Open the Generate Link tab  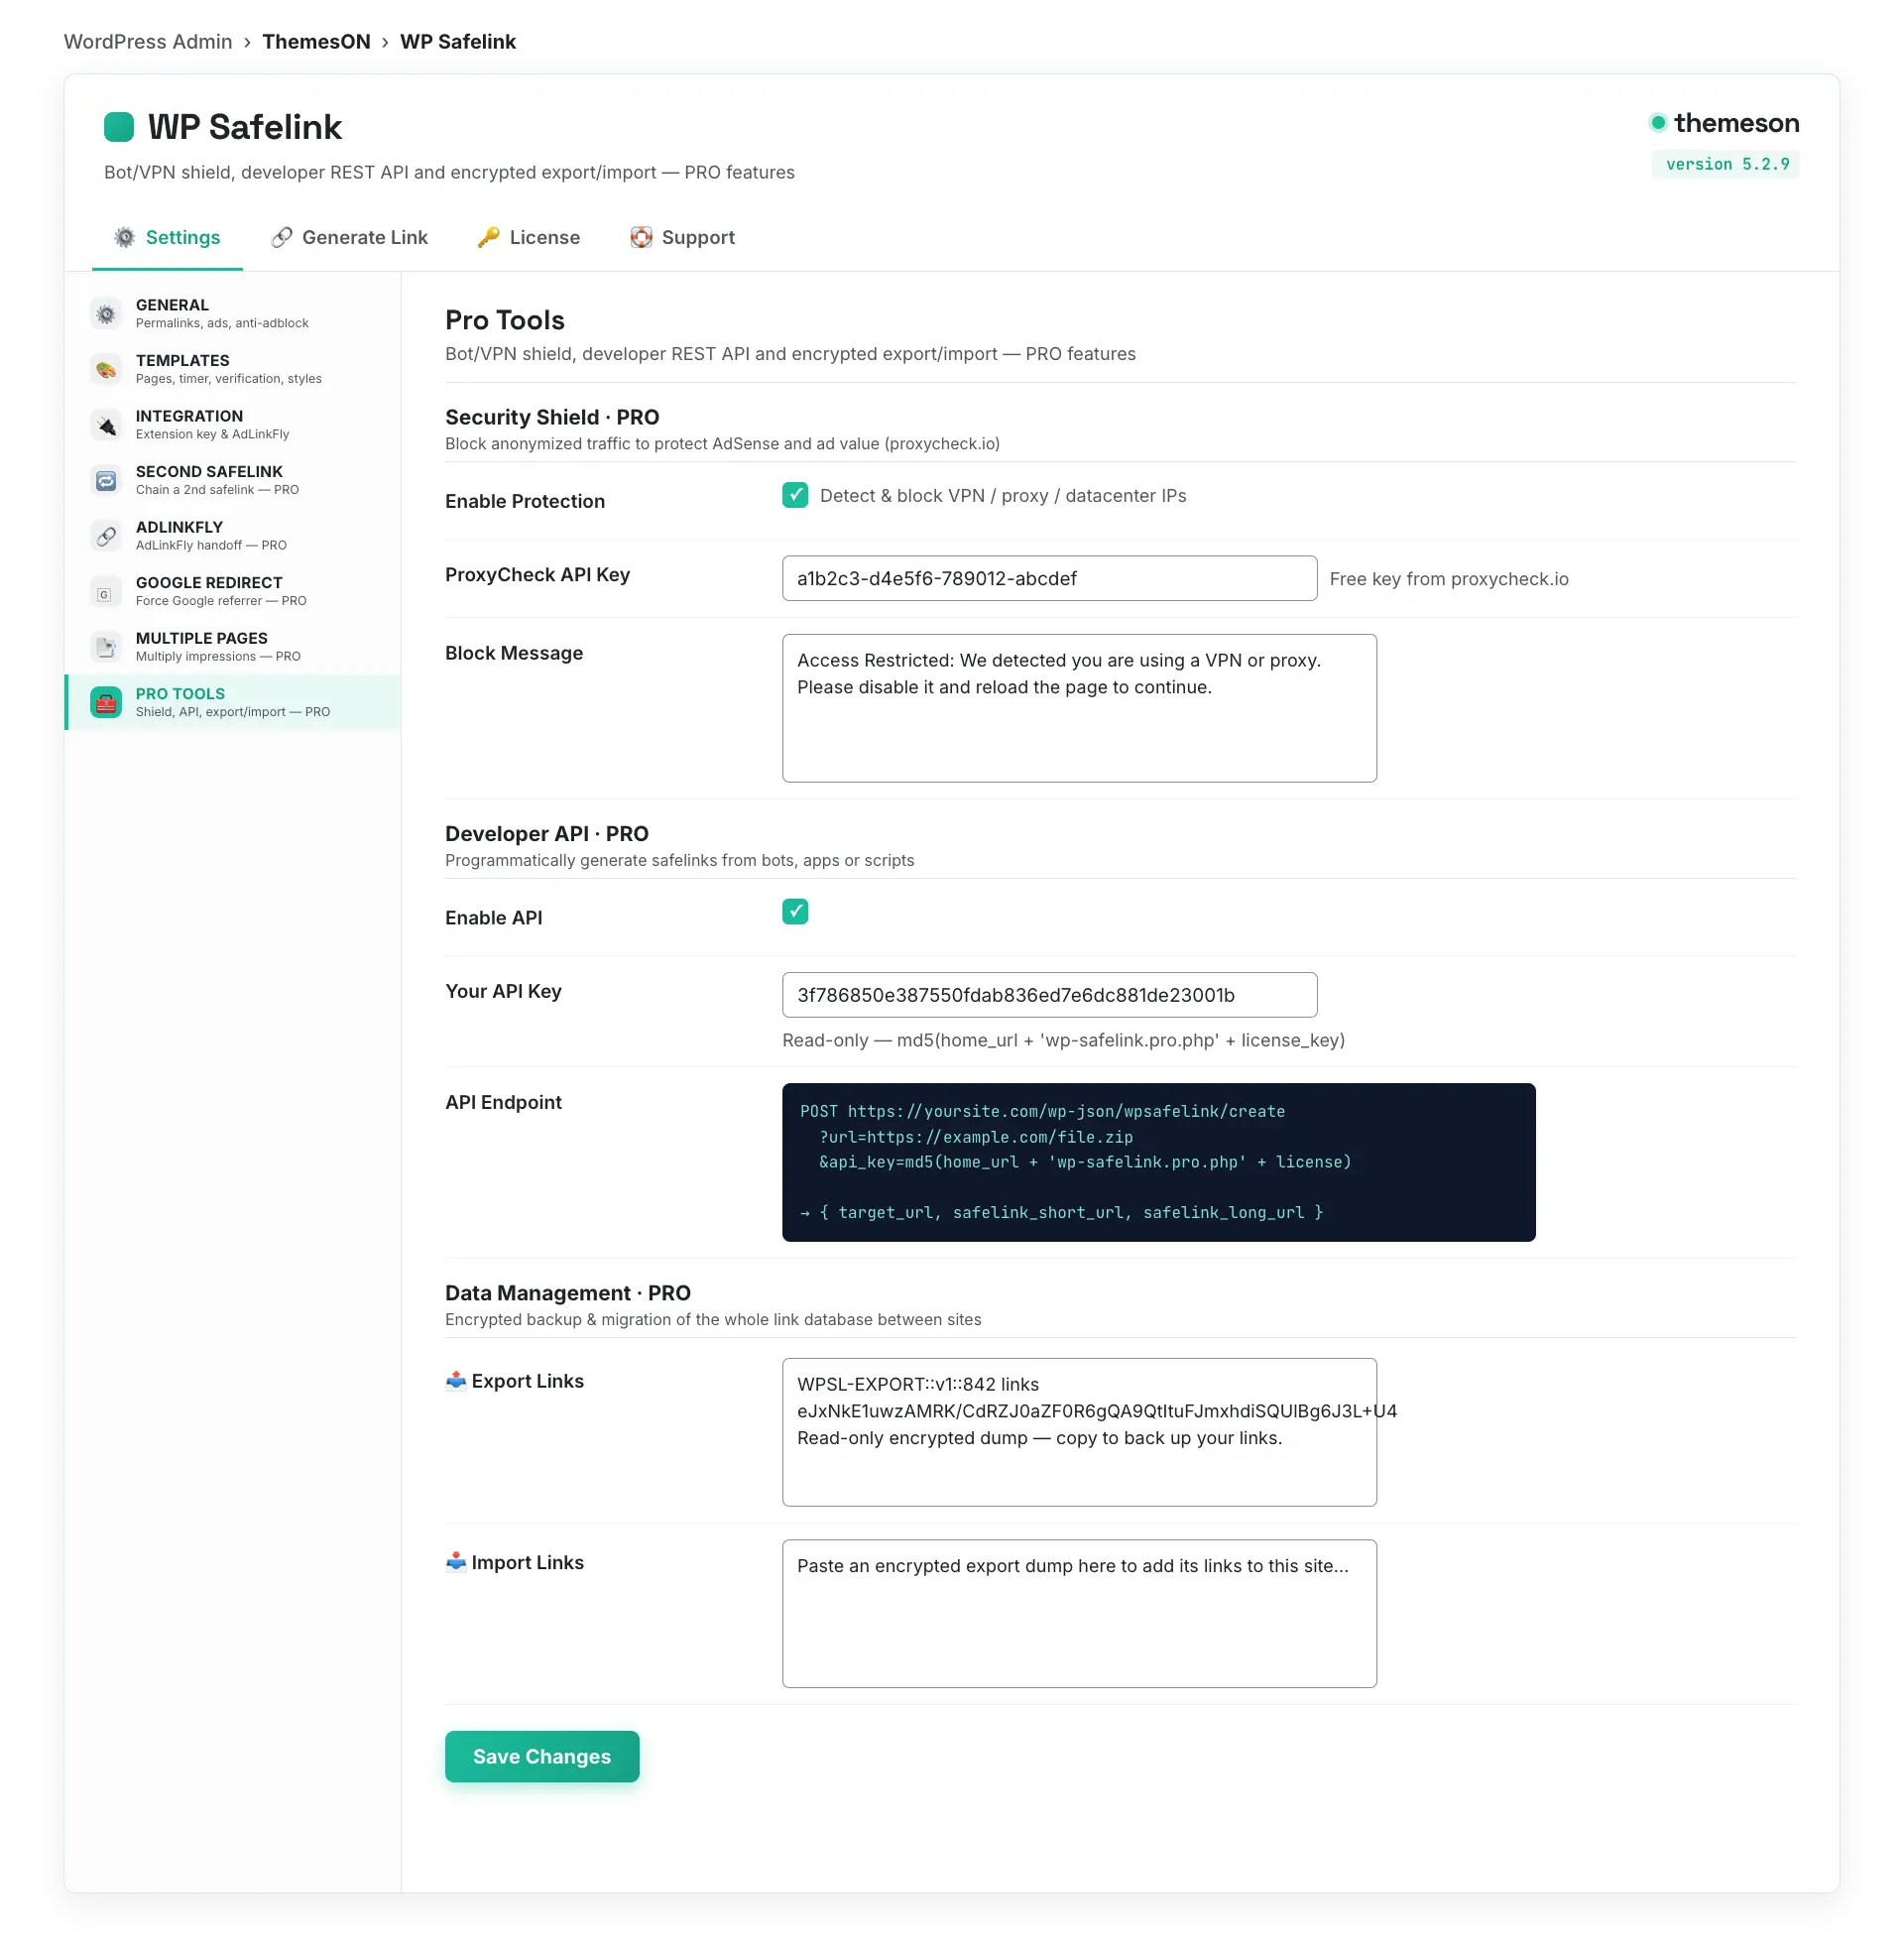pos(349,237)
